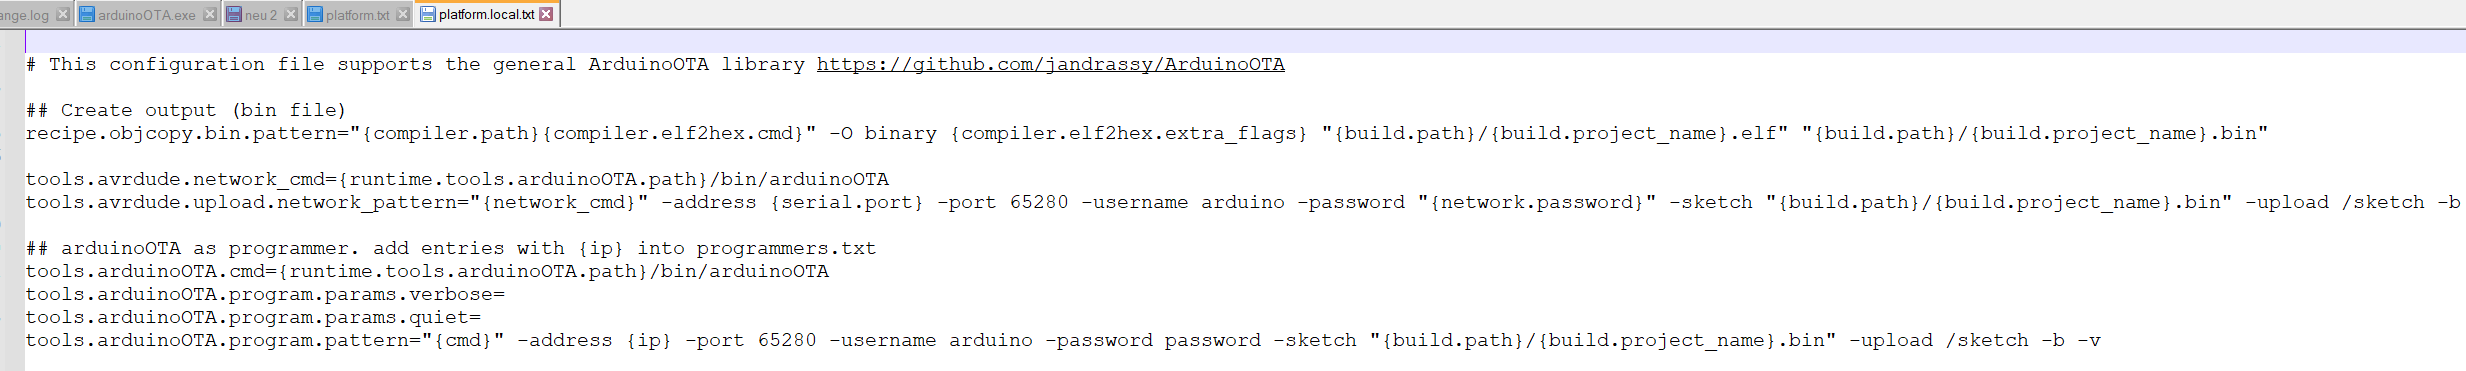Switch to the arduinoOTA.exe tab
The width and height of the screenshot is (2466, 371).
tap(147, 15)
